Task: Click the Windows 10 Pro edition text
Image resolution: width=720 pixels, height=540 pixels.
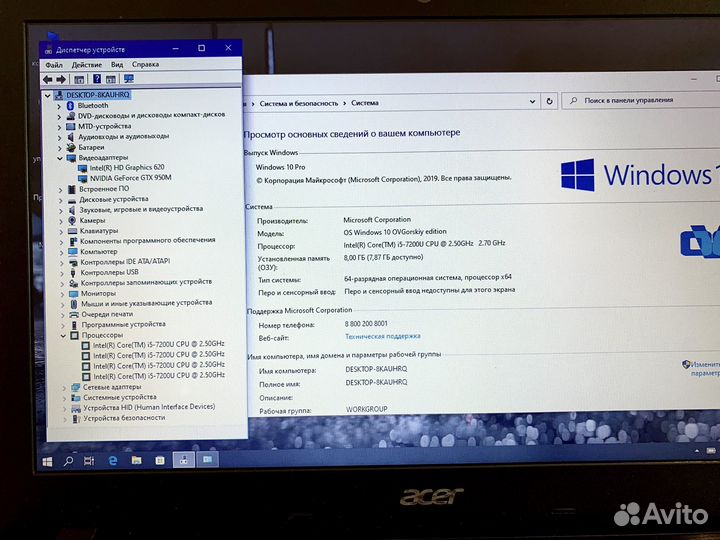Action: click(x=281, y=167)
